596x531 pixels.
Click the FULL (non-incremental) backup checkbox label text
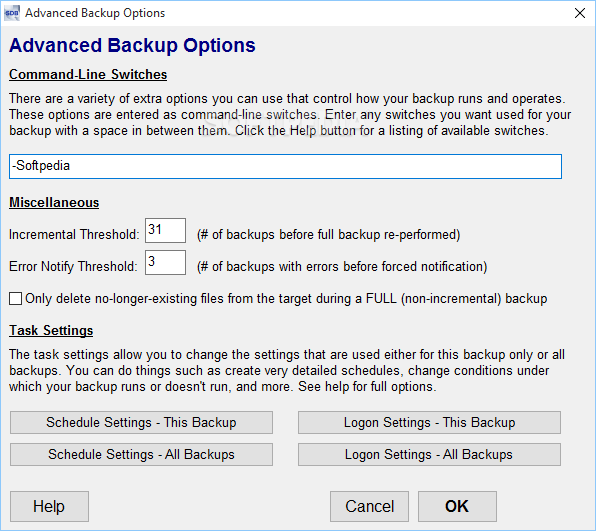click(x=286, y=299)
